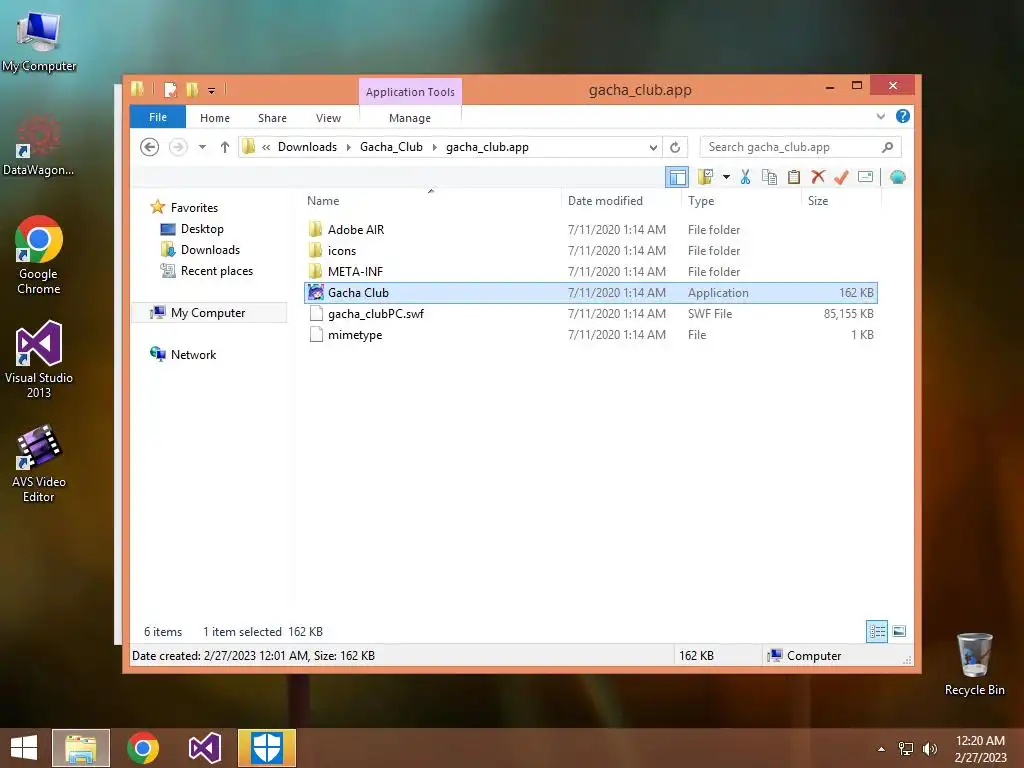
Task: Open Downloads in navigation pane
Action: [x=210, y=250]
